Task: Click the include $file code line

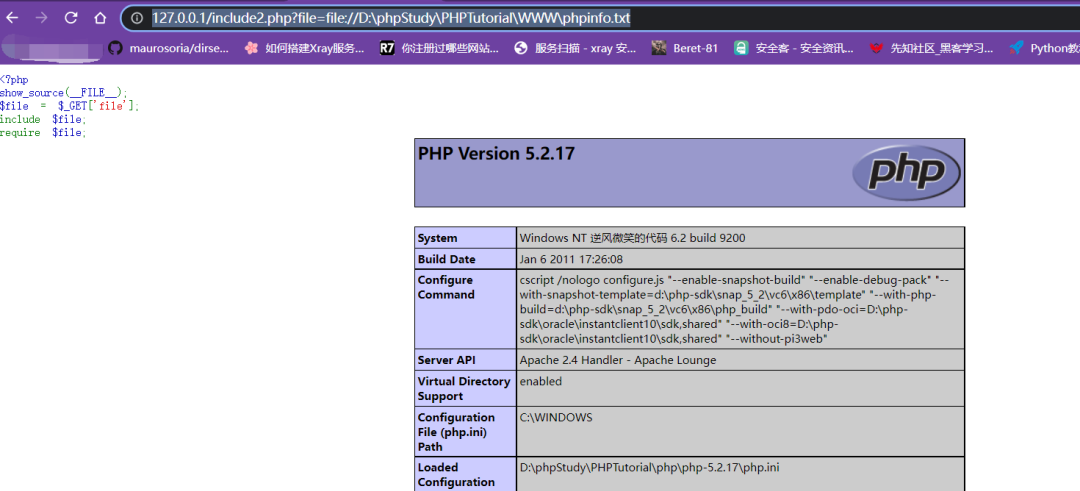Action: tap(43, 120)
